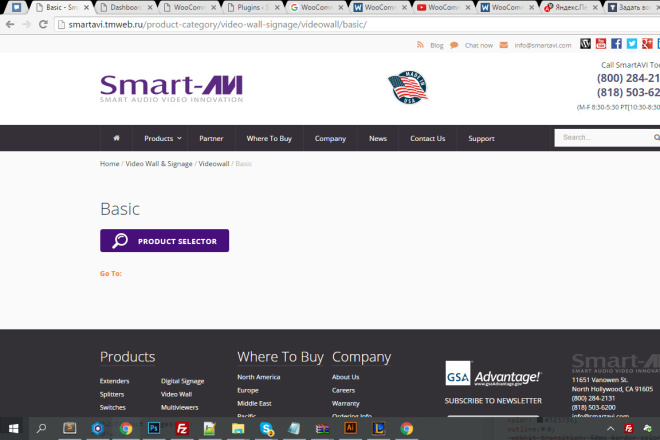The height and width of the screenshot is (440, 660).
Task: Click the FileZilla system tray icon
Action: (628, 429)
